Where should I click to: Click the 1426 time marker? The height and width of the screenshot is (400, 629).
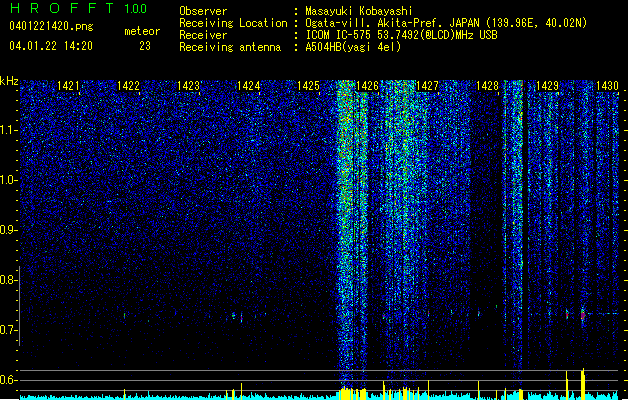coord(367,86)
